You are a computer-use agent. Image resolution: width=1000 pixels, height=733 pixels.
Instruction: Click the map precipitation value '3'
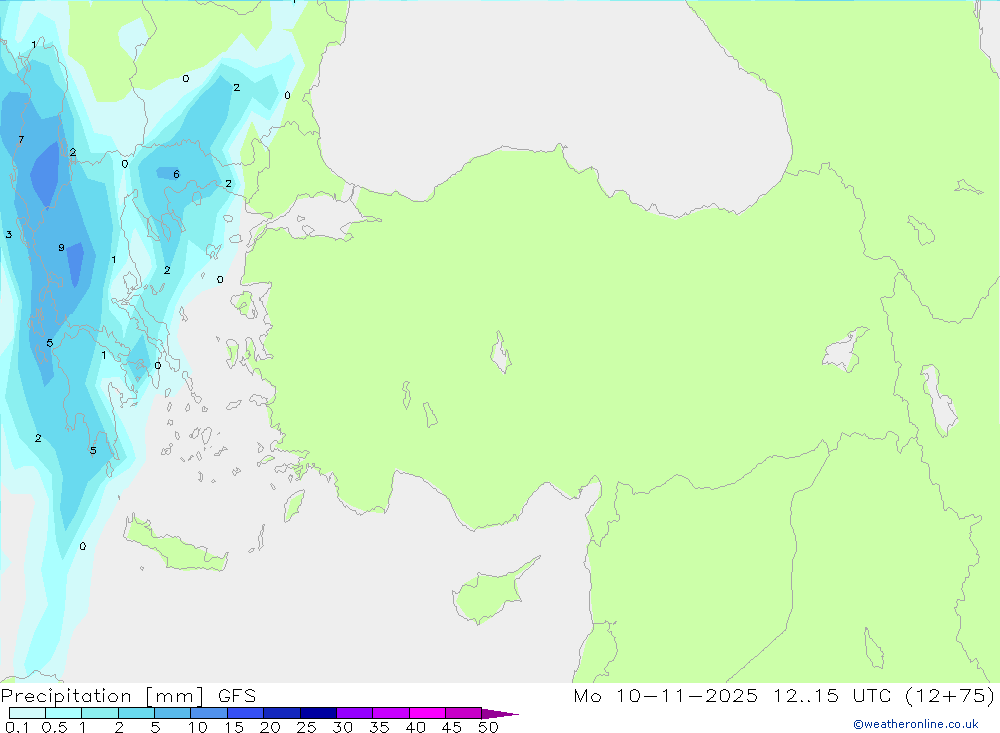(9, 235)
